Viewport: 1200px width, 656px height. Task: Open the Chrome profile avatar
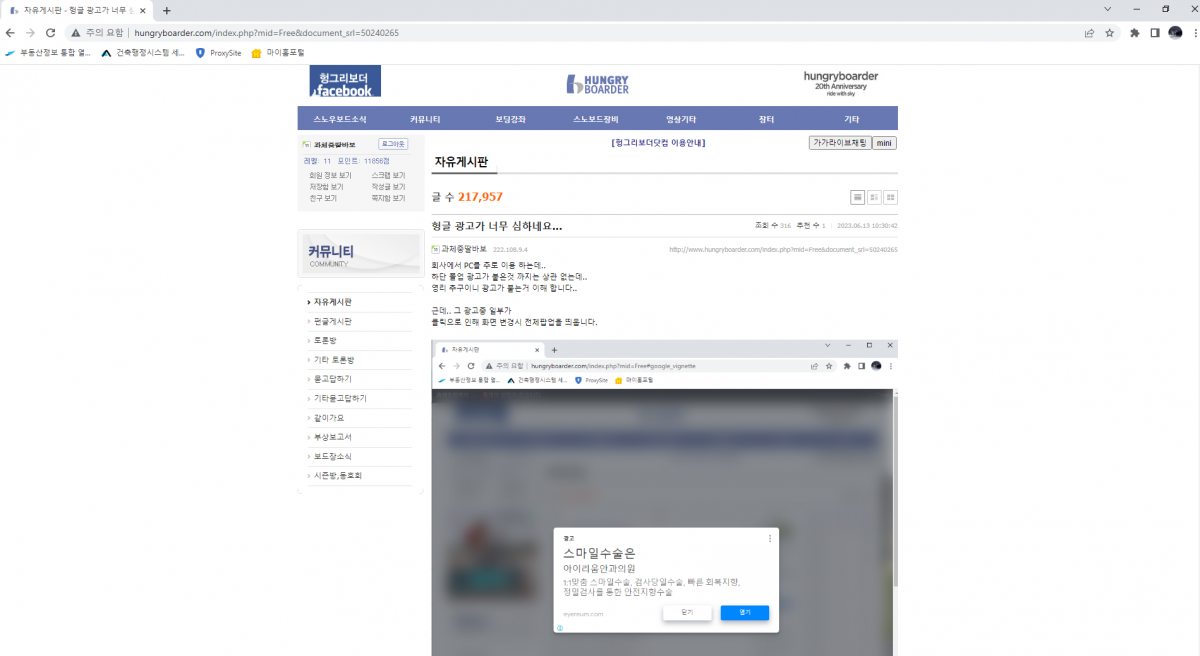pyautogui.click(x=1173, y=32)
